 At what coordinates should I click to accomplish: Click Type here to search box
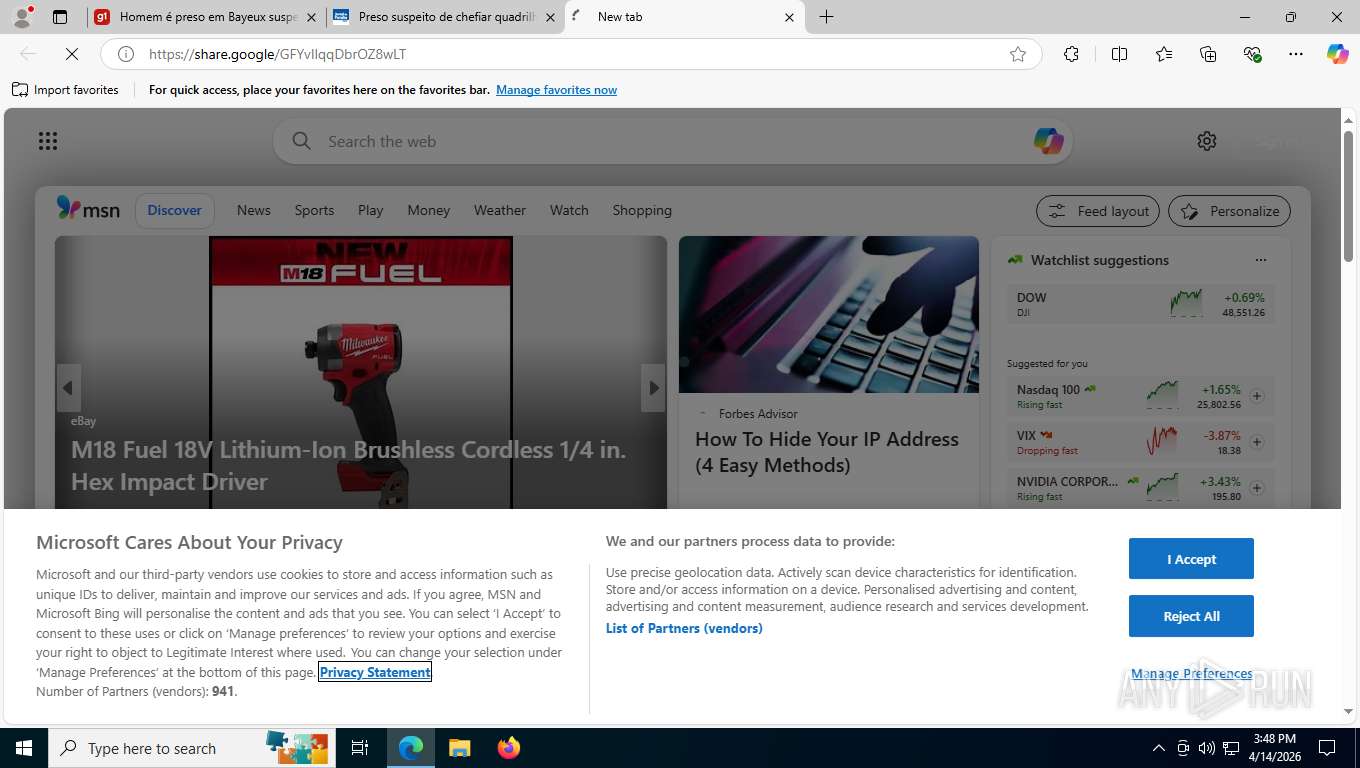(192, 748)
